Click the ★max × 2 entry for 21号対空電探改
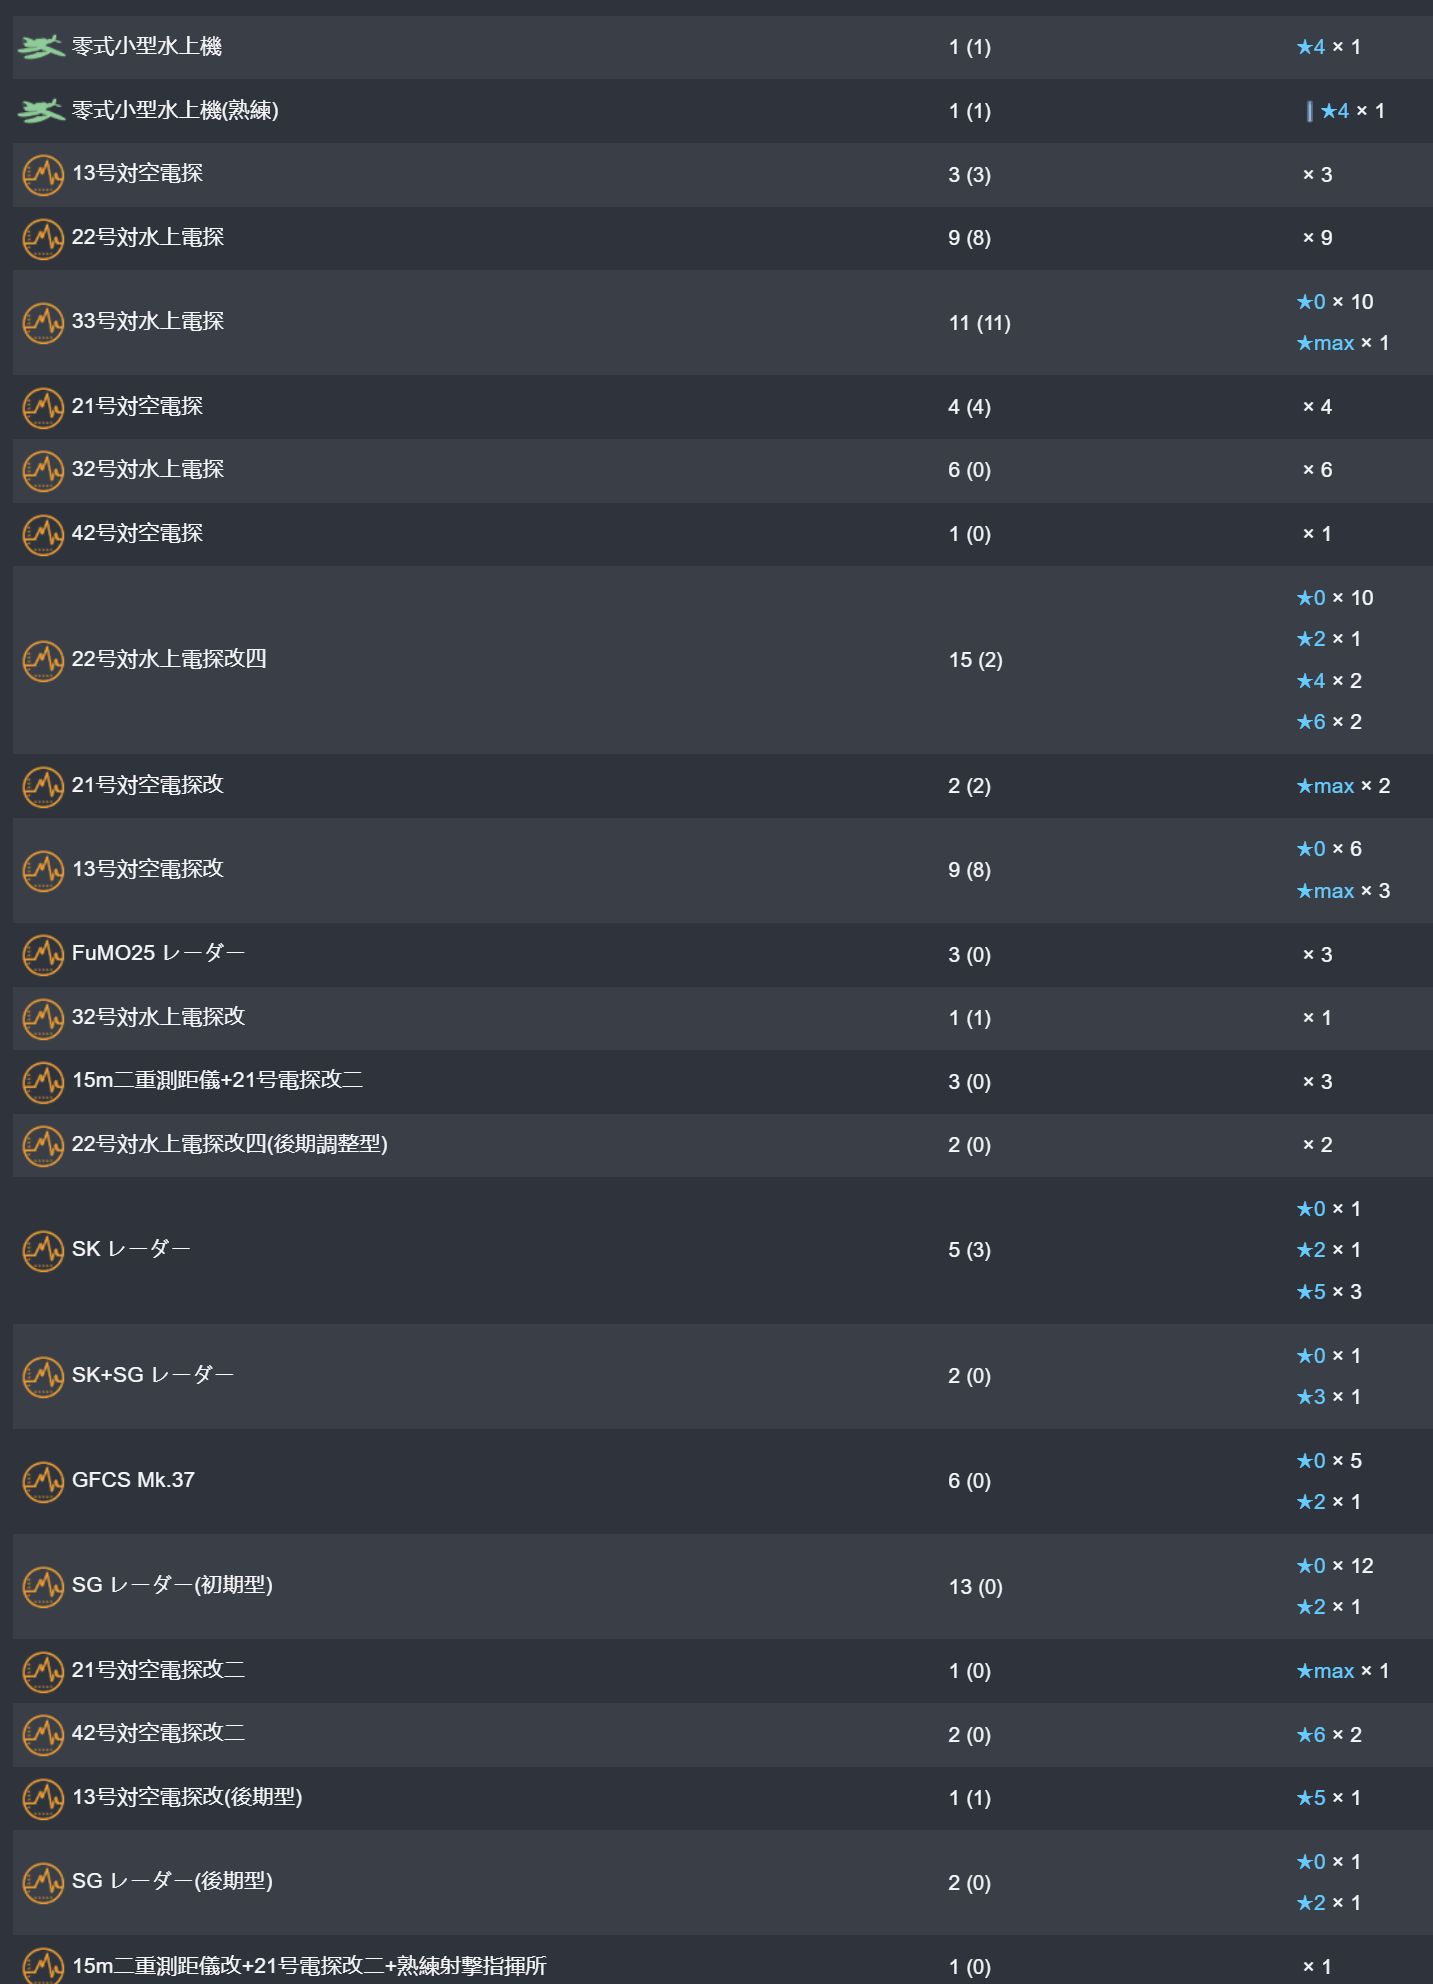Image resolution: width=1433 pixels, height=1984 pixels. point(1343,786)
